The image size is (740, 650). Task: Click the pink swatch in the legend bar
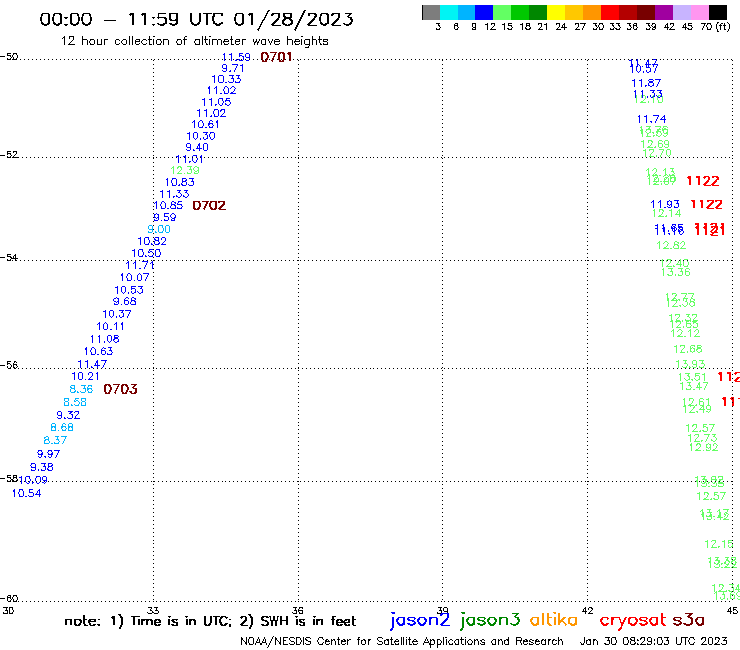(700, 12)
